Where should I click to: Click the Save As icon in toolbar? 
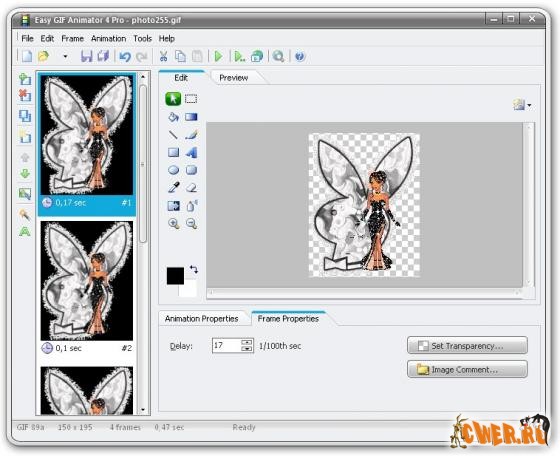[x=104, y=56]
